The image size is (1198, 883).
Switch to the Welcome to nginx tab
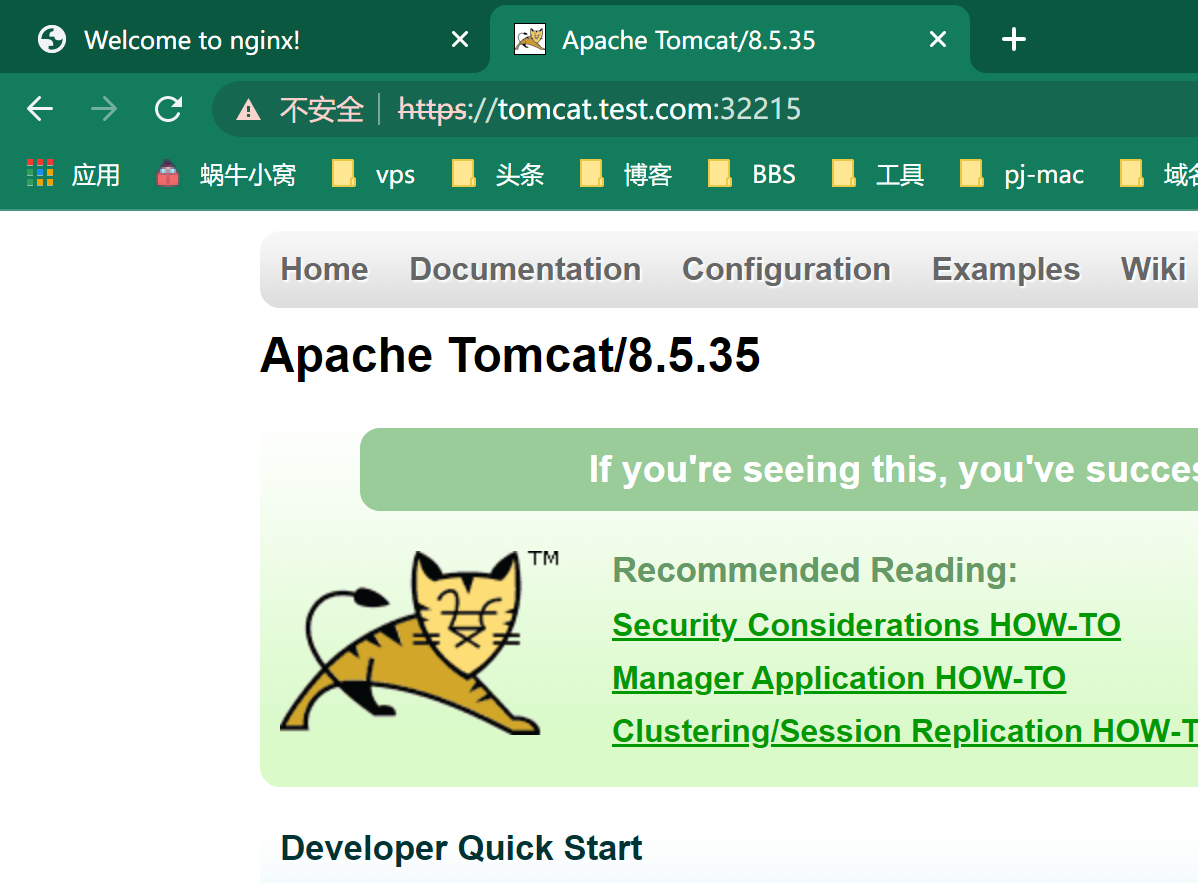click(x=192, y=40)
